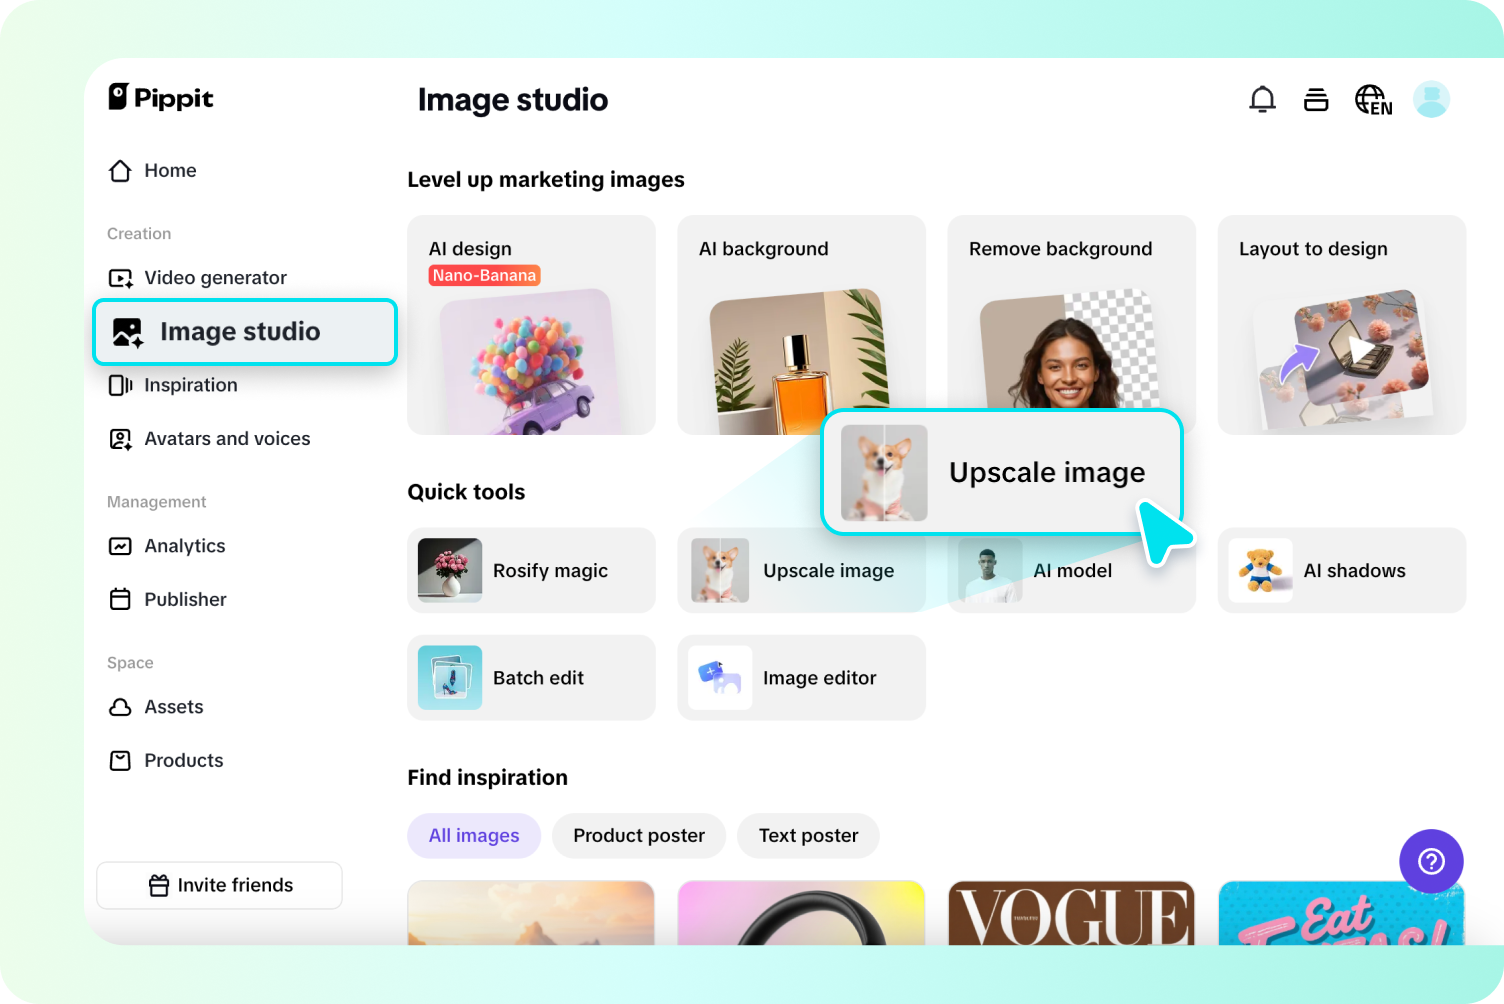Select the Video generator icon in sidebar
1504x1004 pixels.
[x=120, y=277]
